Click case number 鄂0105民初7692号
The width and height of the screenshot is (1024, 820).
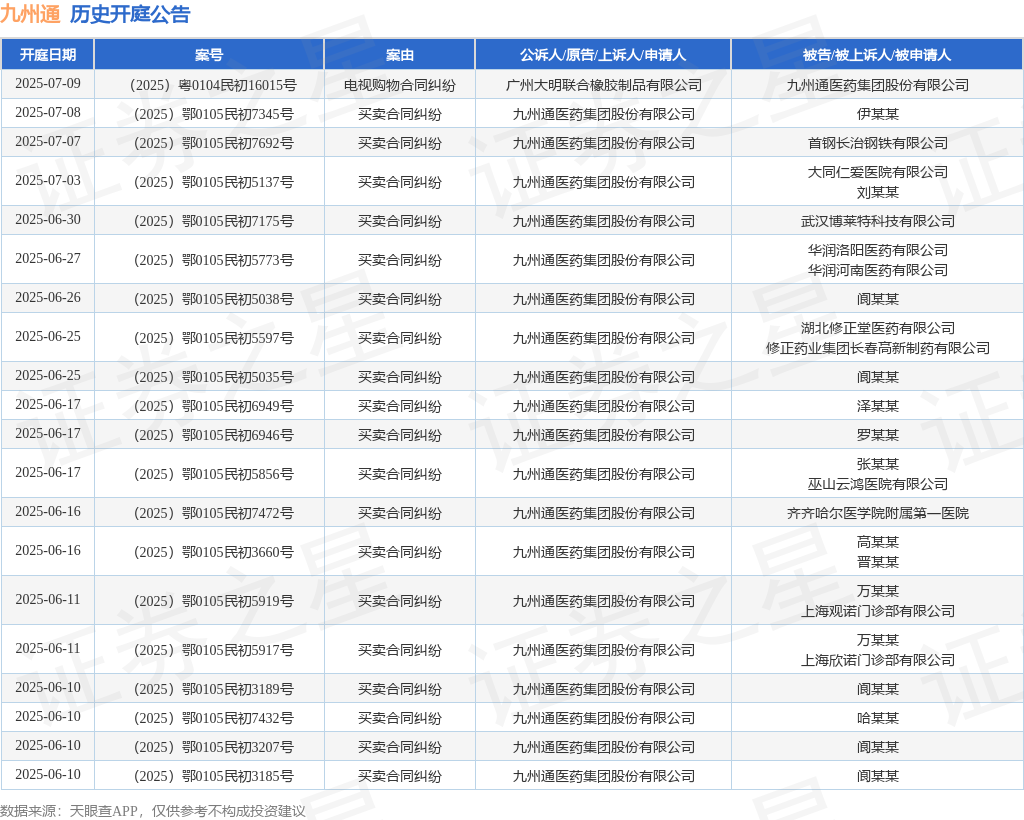click(213, 143)
